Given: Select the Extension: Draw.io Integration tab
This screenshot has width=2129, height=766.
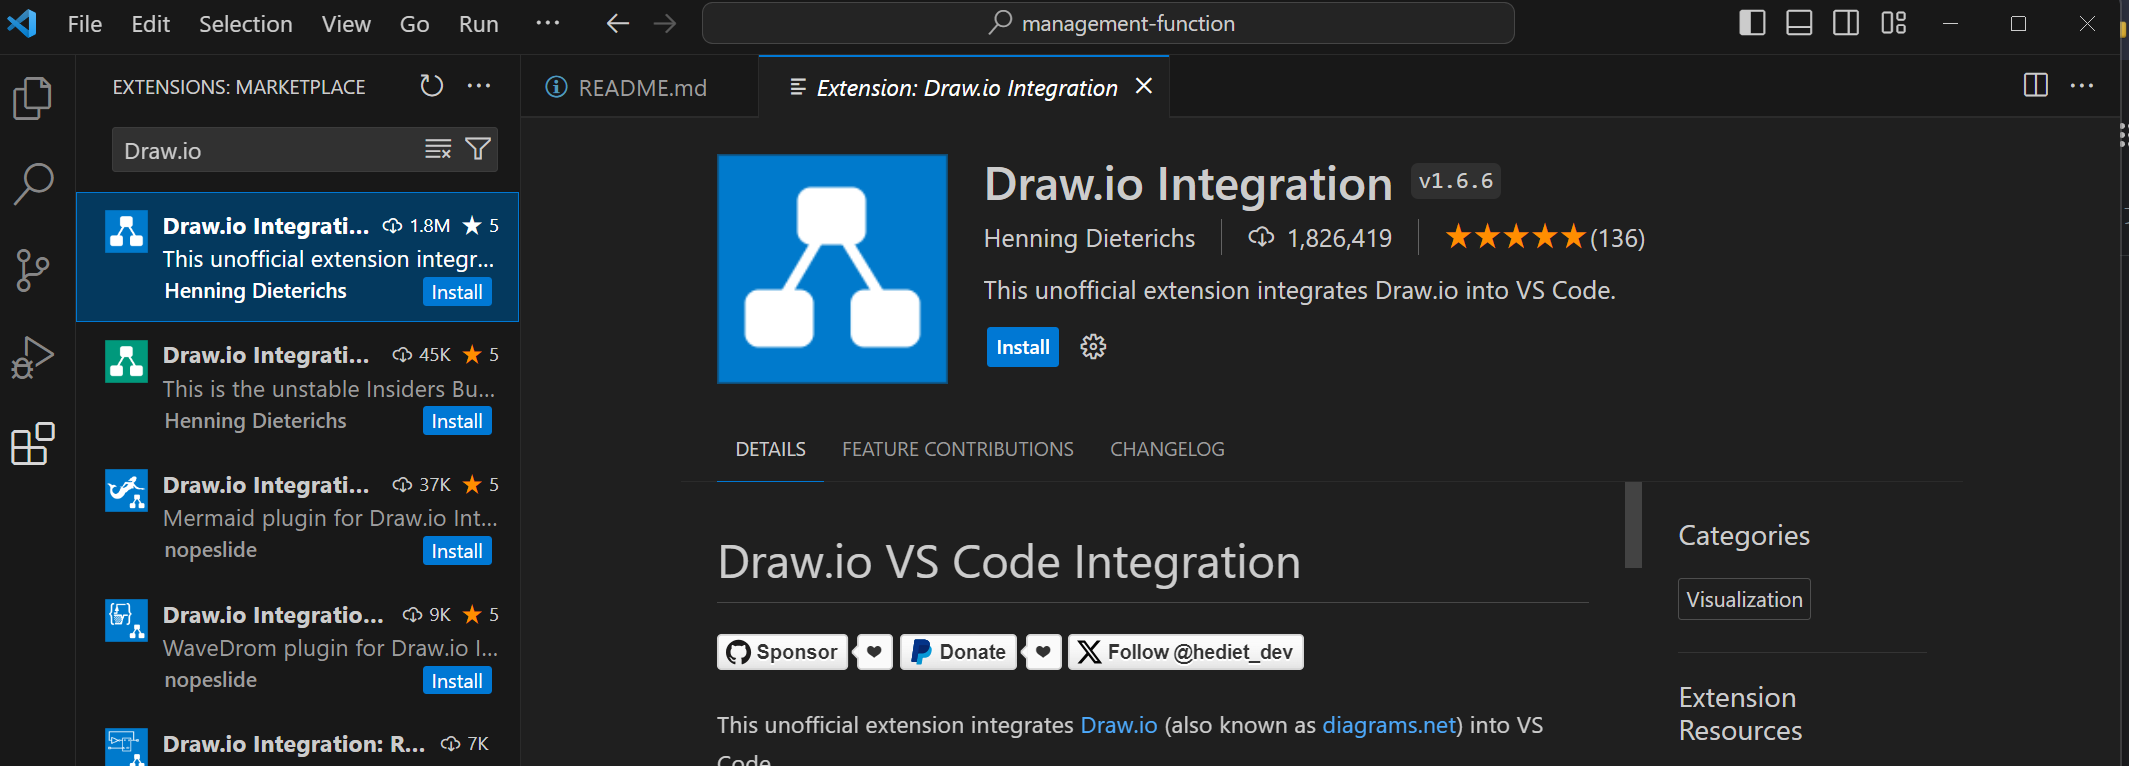Looking at the screenshot, I should pyautogui.click(x=966, y=88).
